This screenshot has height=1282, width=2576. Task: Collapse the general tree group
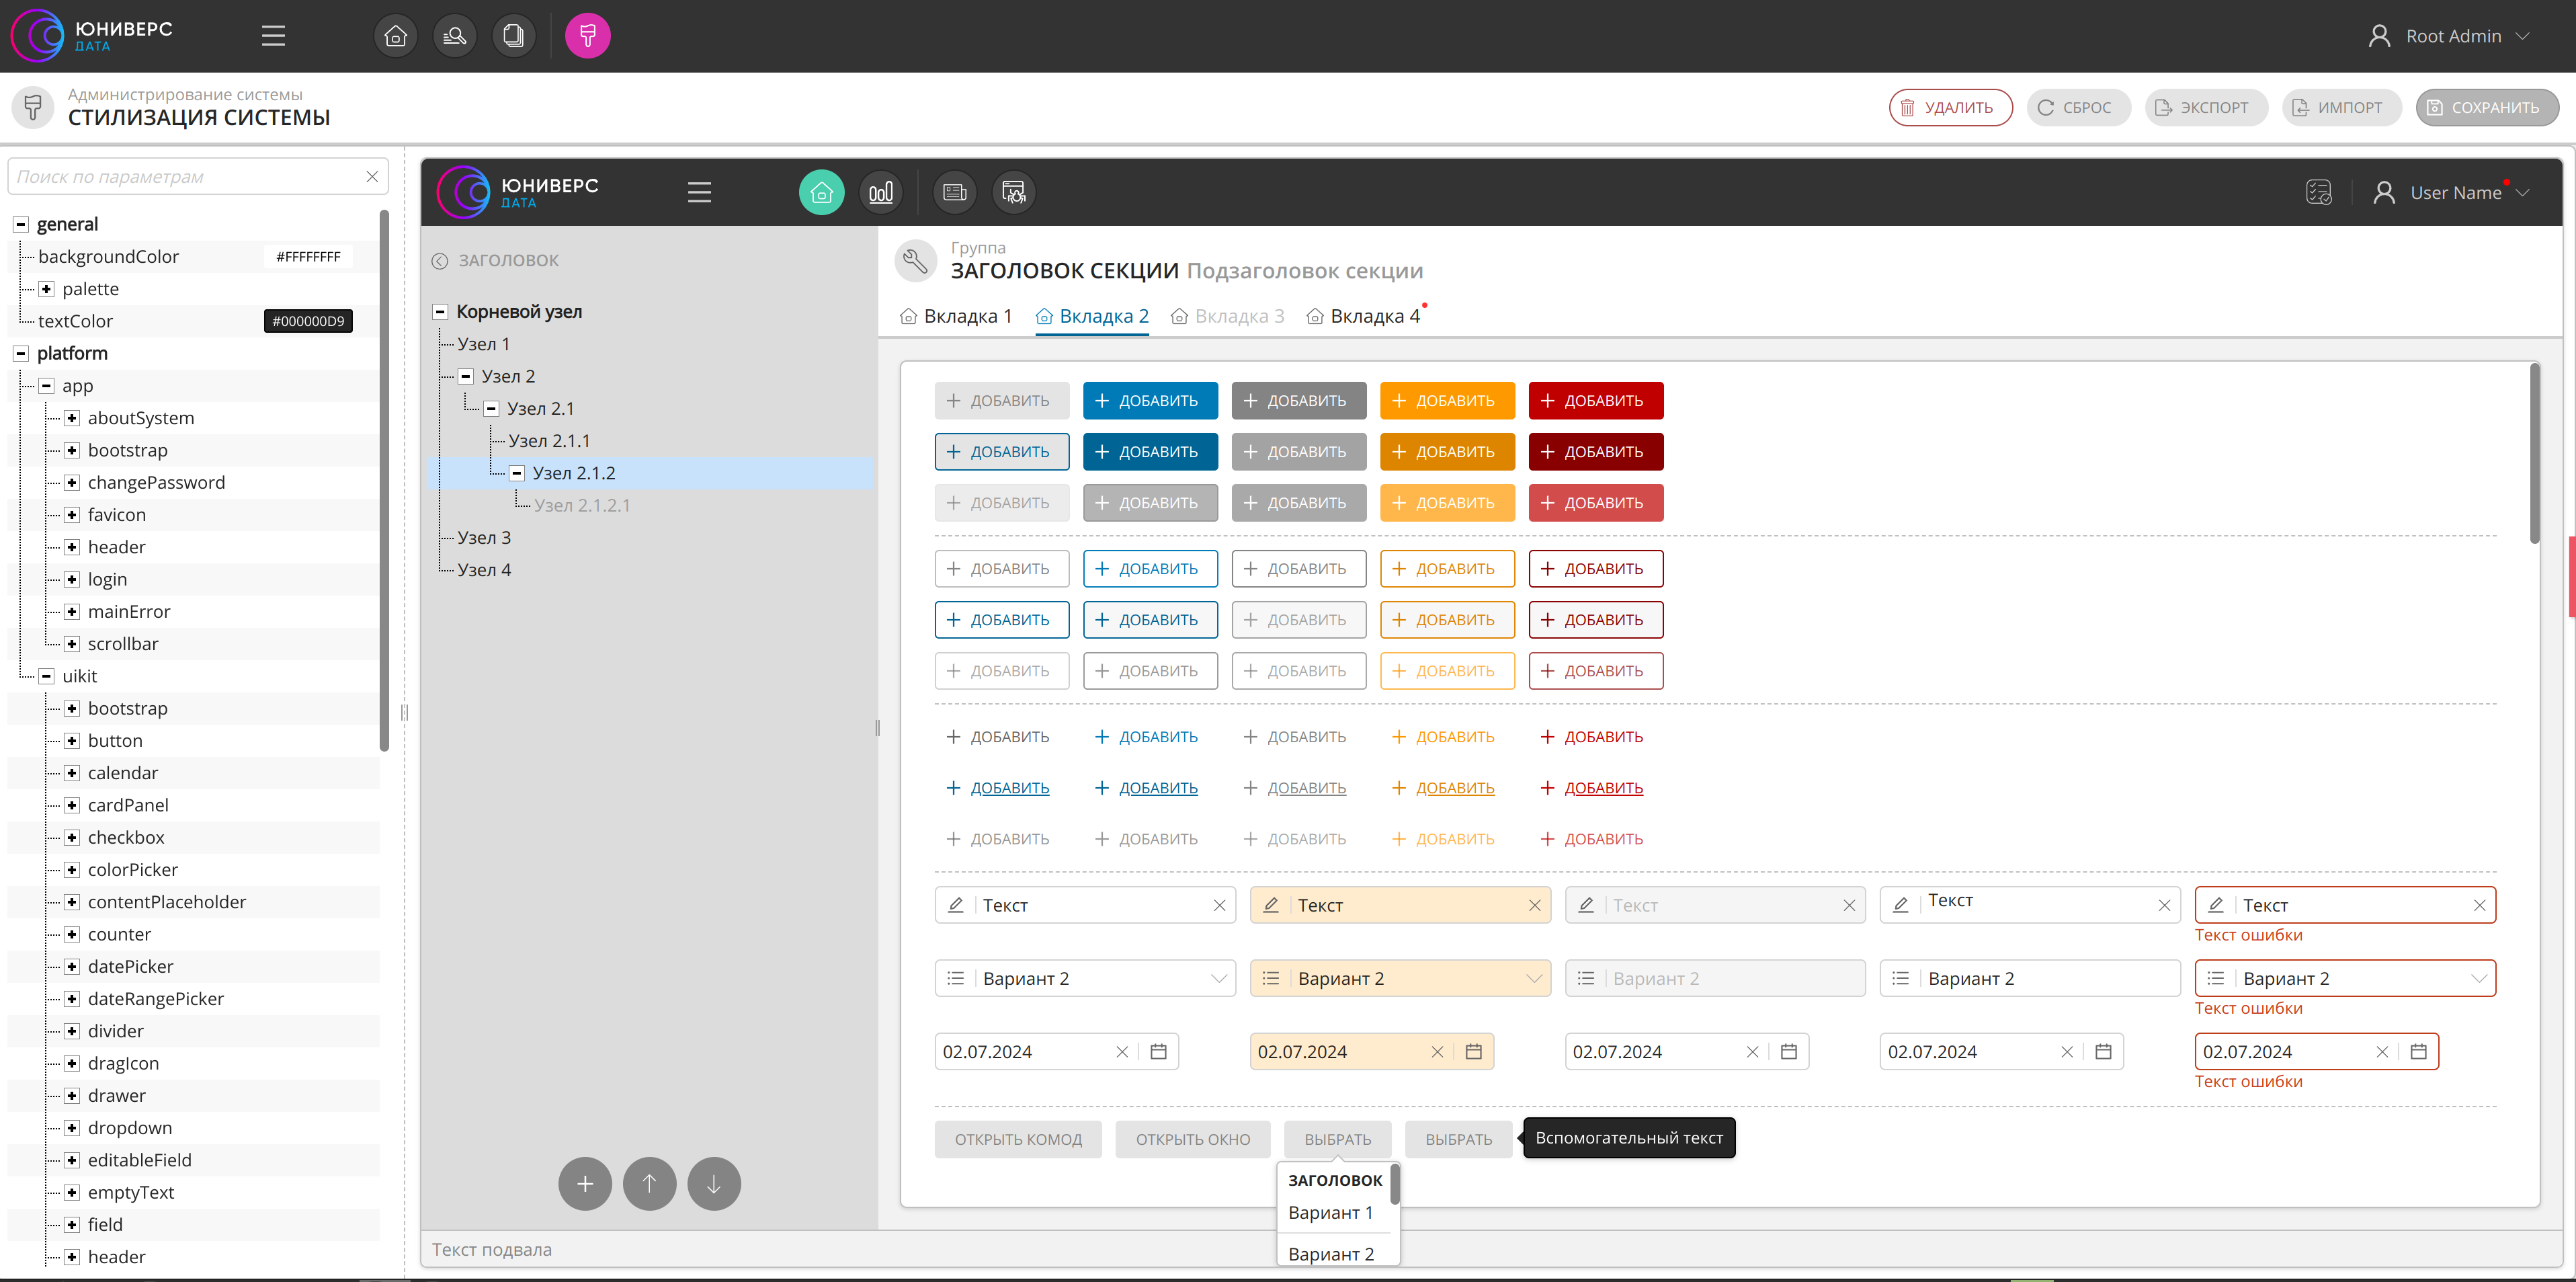(20, 224)
